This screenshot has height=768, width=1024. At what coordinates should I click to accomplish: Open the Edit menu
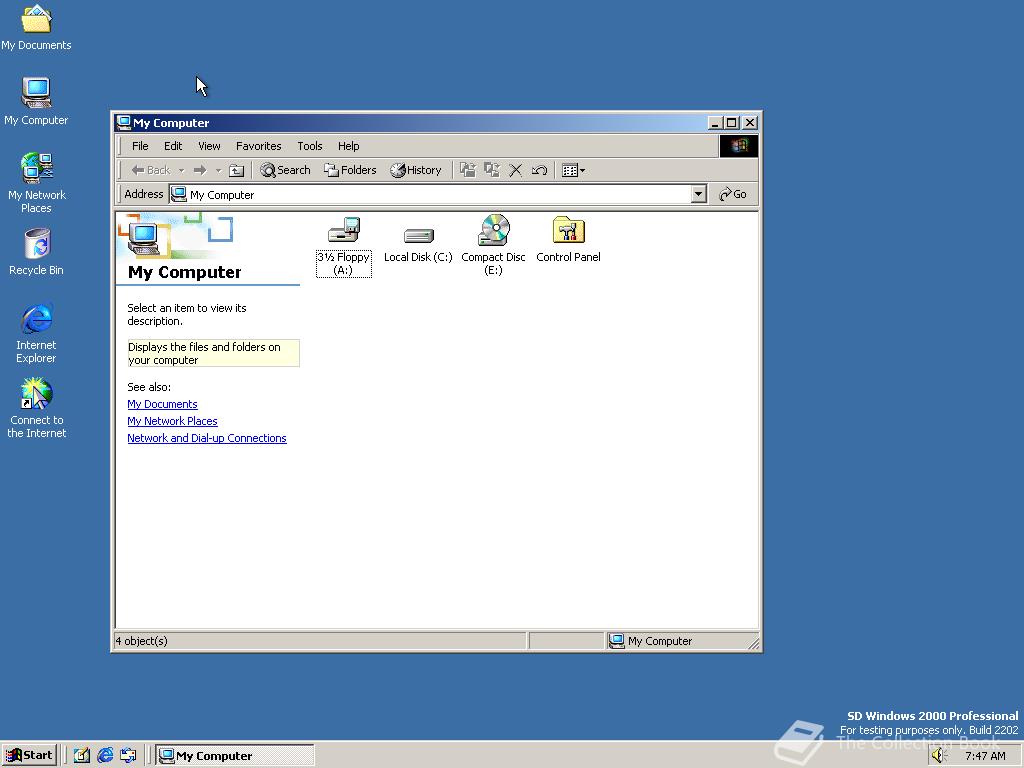tap(173, 146)
